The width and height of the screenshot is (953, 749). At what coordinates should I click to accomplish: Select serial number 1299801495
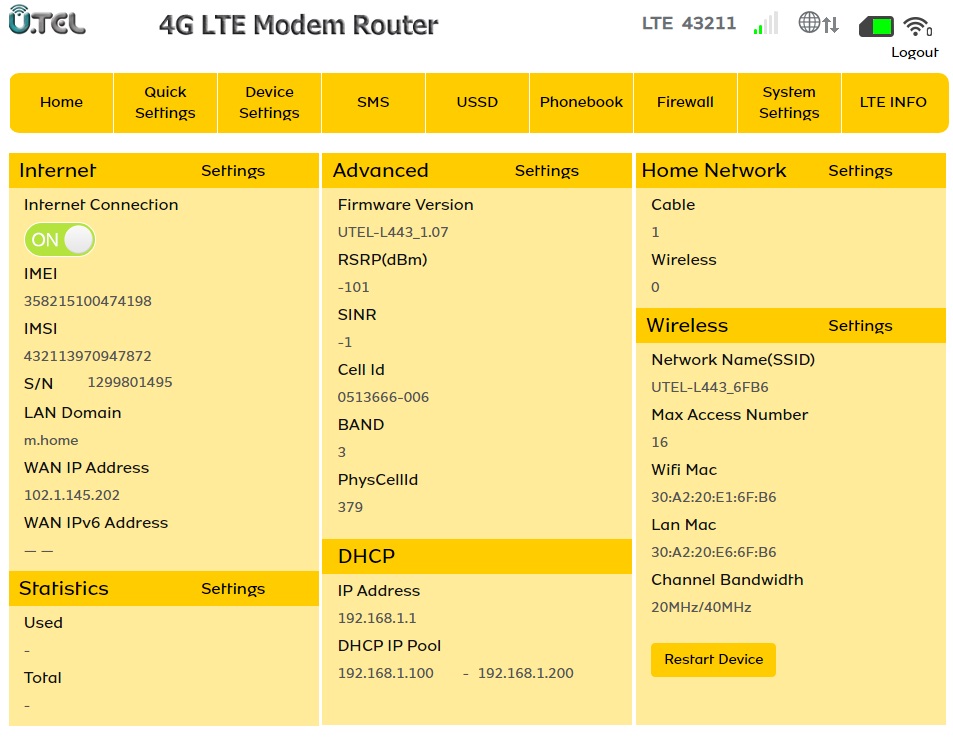click(130, 382)
